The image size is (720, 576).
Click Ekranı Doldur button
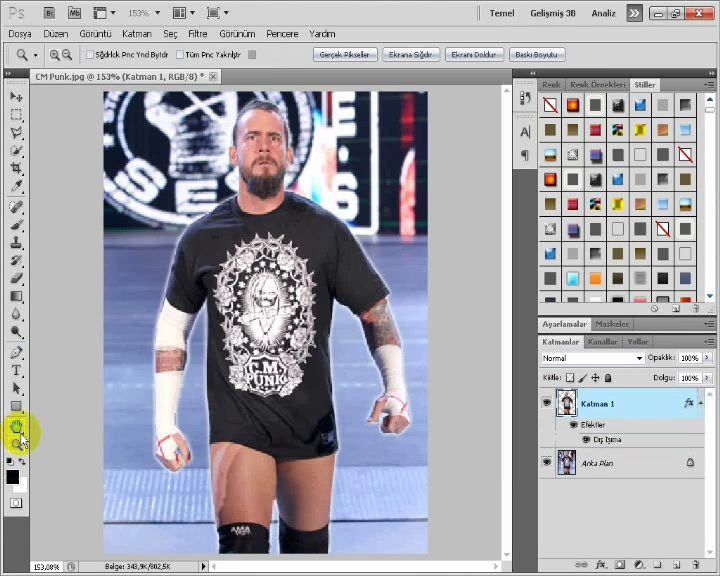coord(474,55)
